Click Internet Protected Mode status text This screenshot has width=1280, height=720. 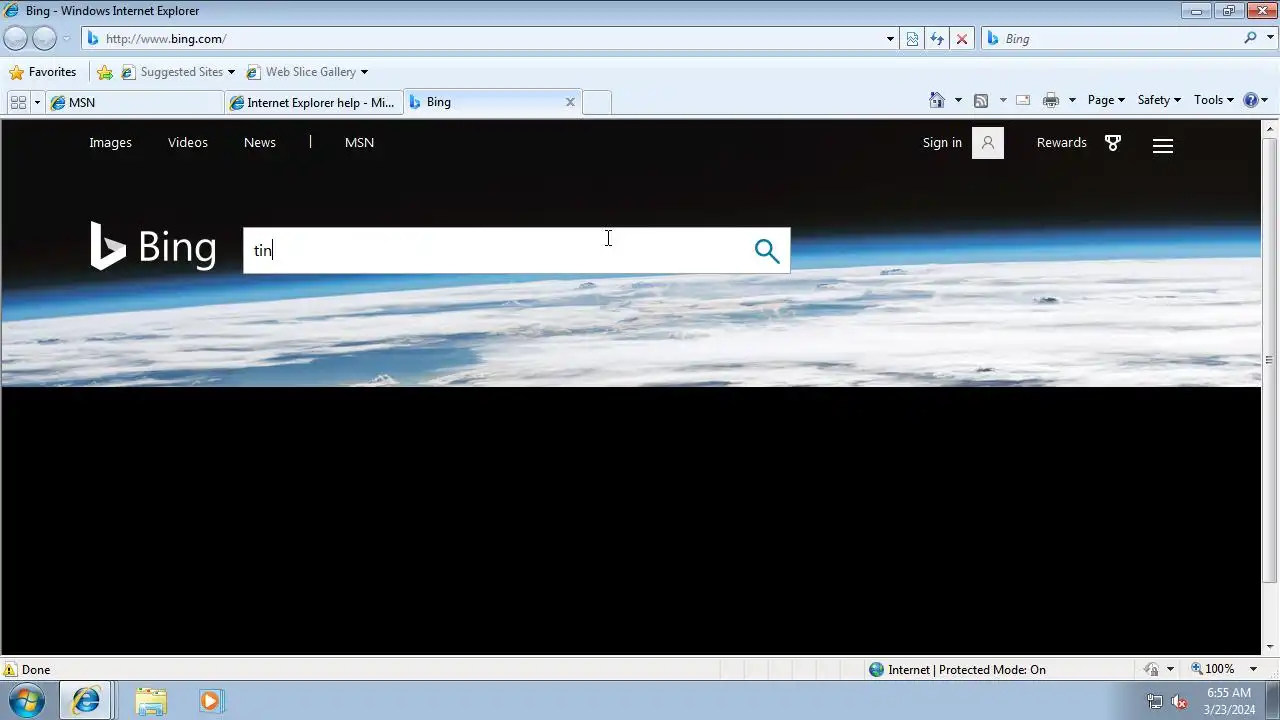(x=967, y=670)
